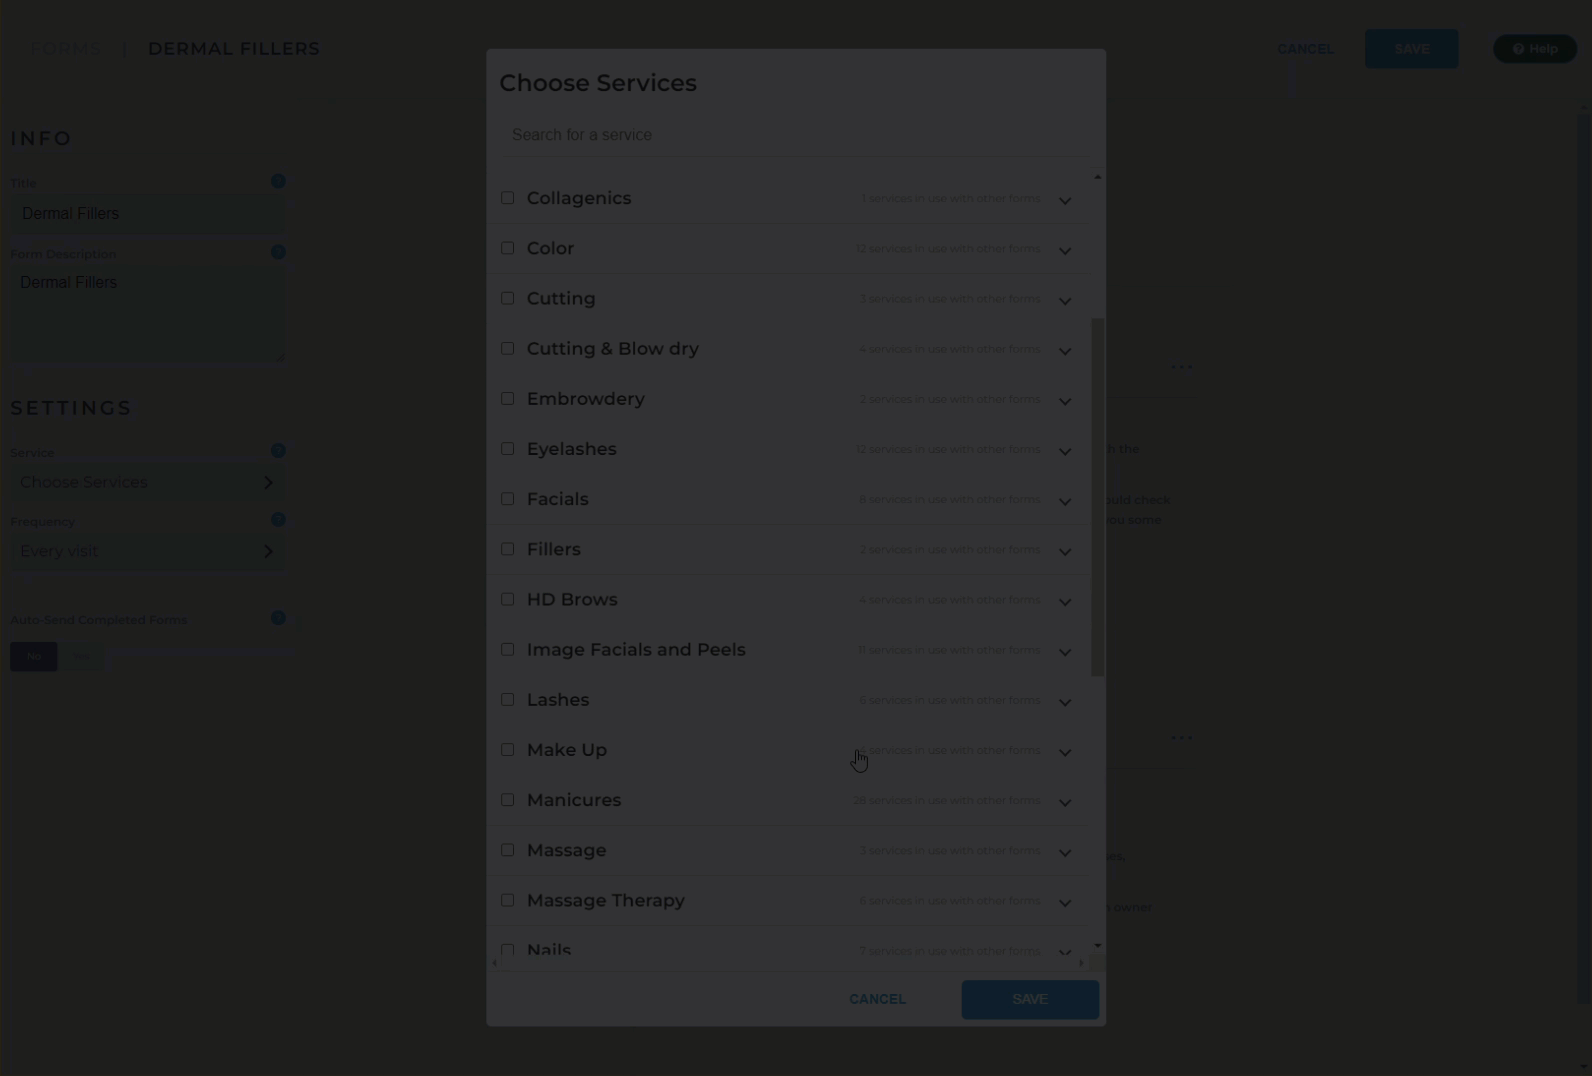Open the Help button
Image resolution: width=1592 pixels, height=1076 pixels.
pos(1535,49)
